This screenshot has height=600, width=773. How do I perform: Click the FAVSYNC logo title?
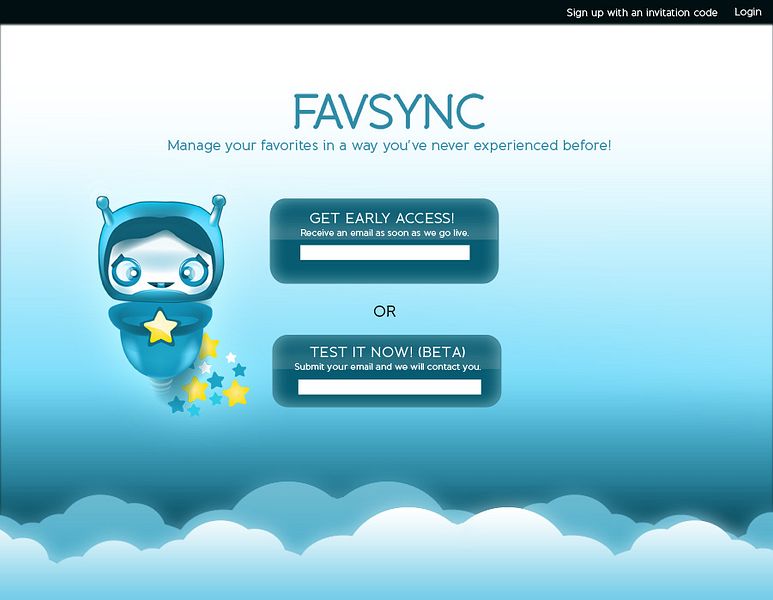(x=389, y=111)
